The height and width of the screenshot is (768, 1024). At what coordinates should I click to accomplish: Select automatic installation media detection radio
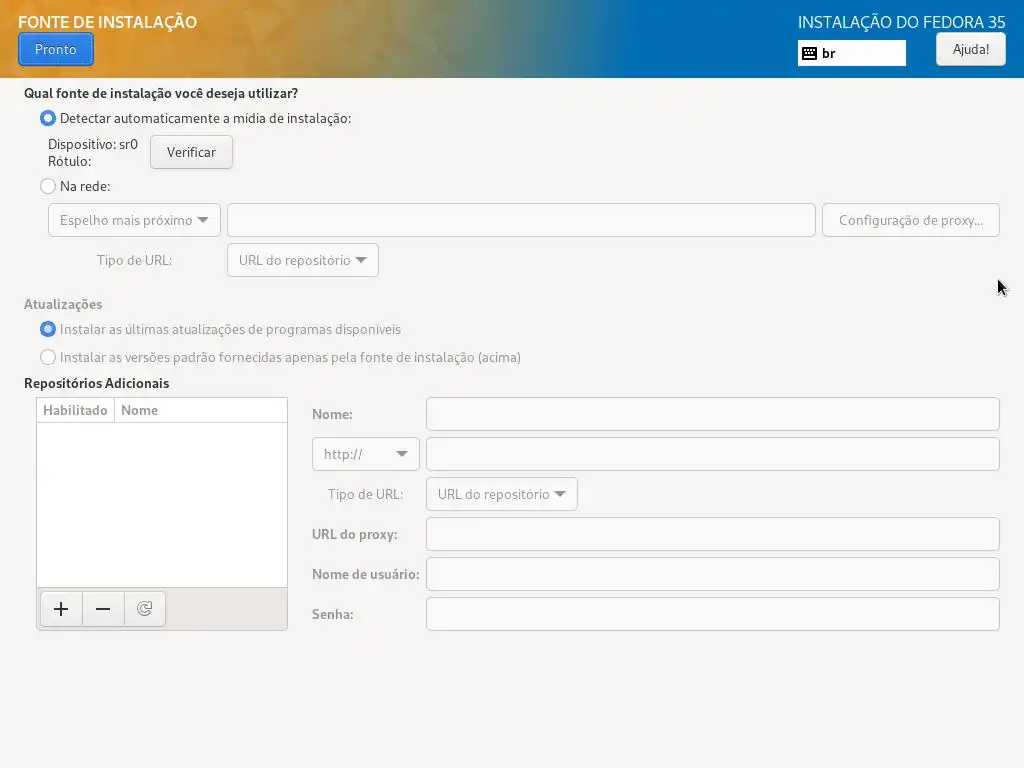[x=48, y=118]
